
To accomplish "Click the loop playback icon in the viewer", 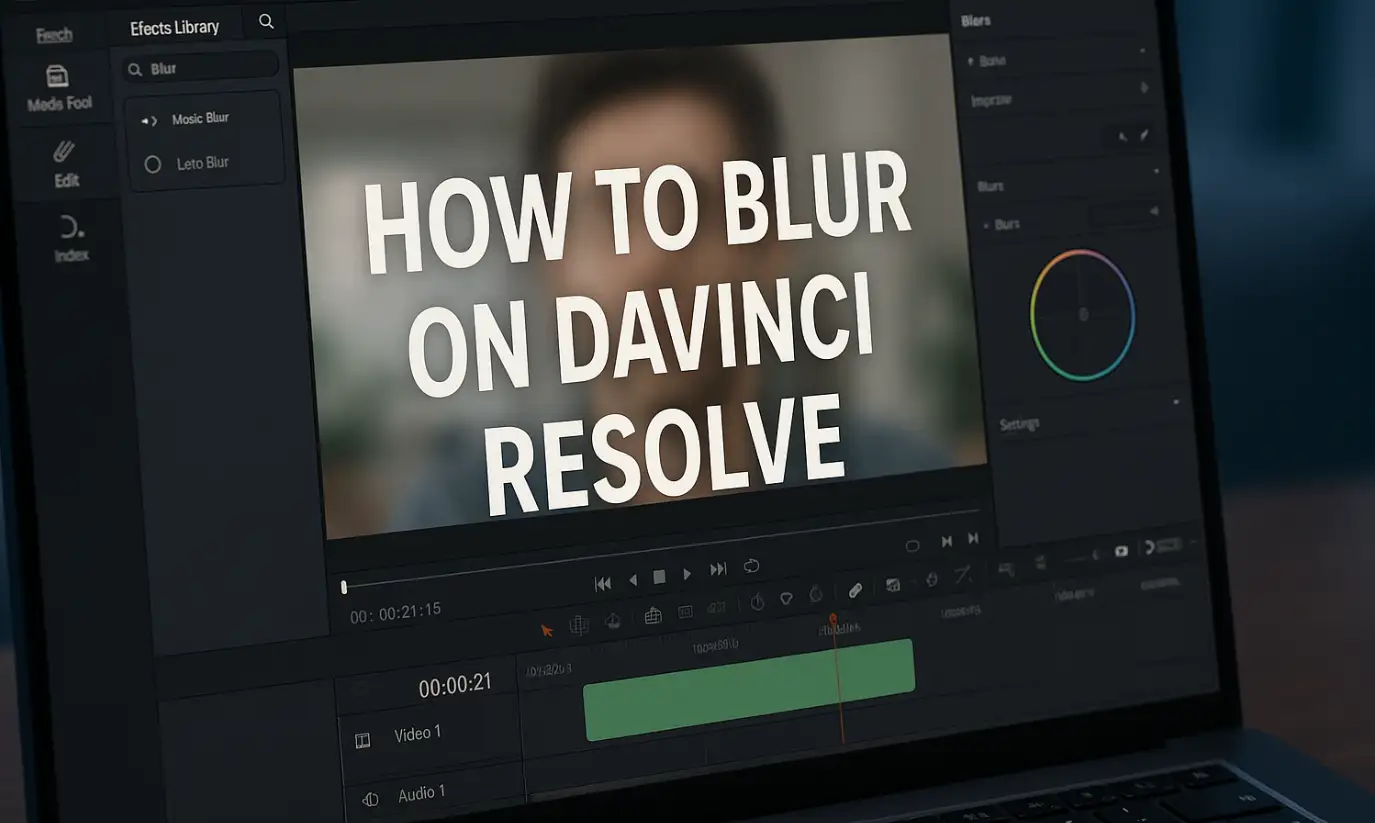I will 751,565.
